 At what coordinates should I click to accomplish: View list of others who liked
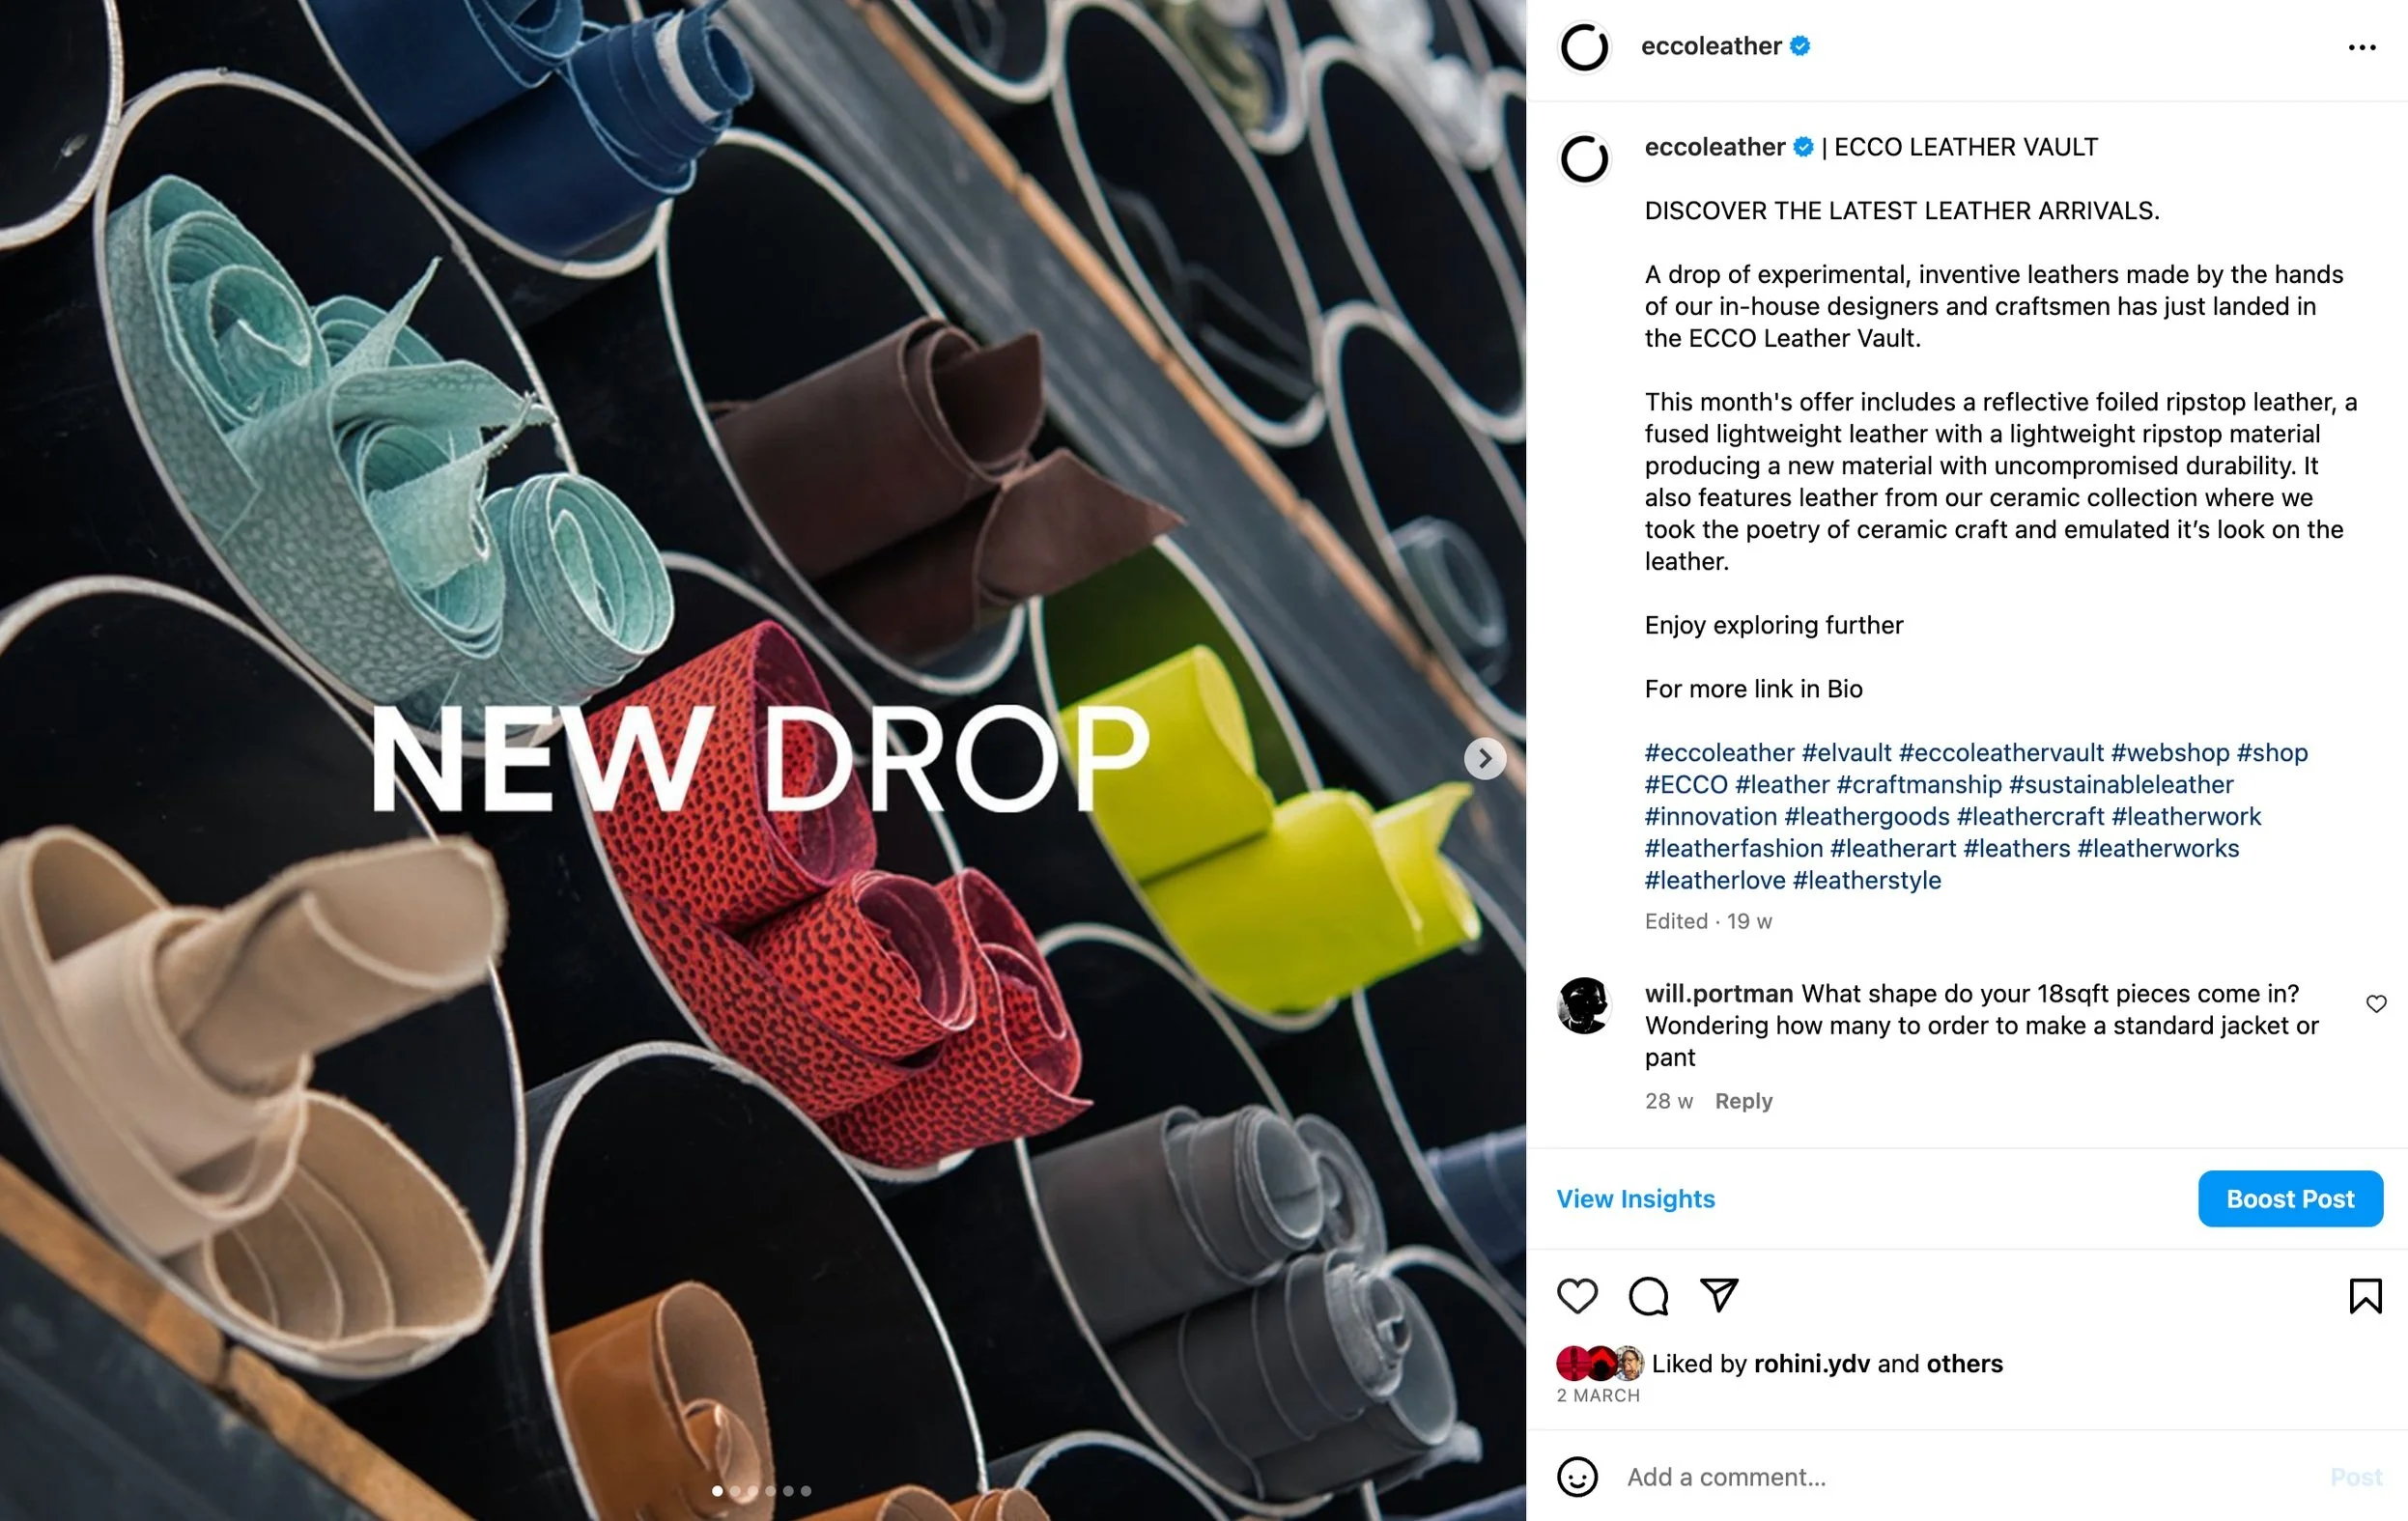point(1964,1364)
